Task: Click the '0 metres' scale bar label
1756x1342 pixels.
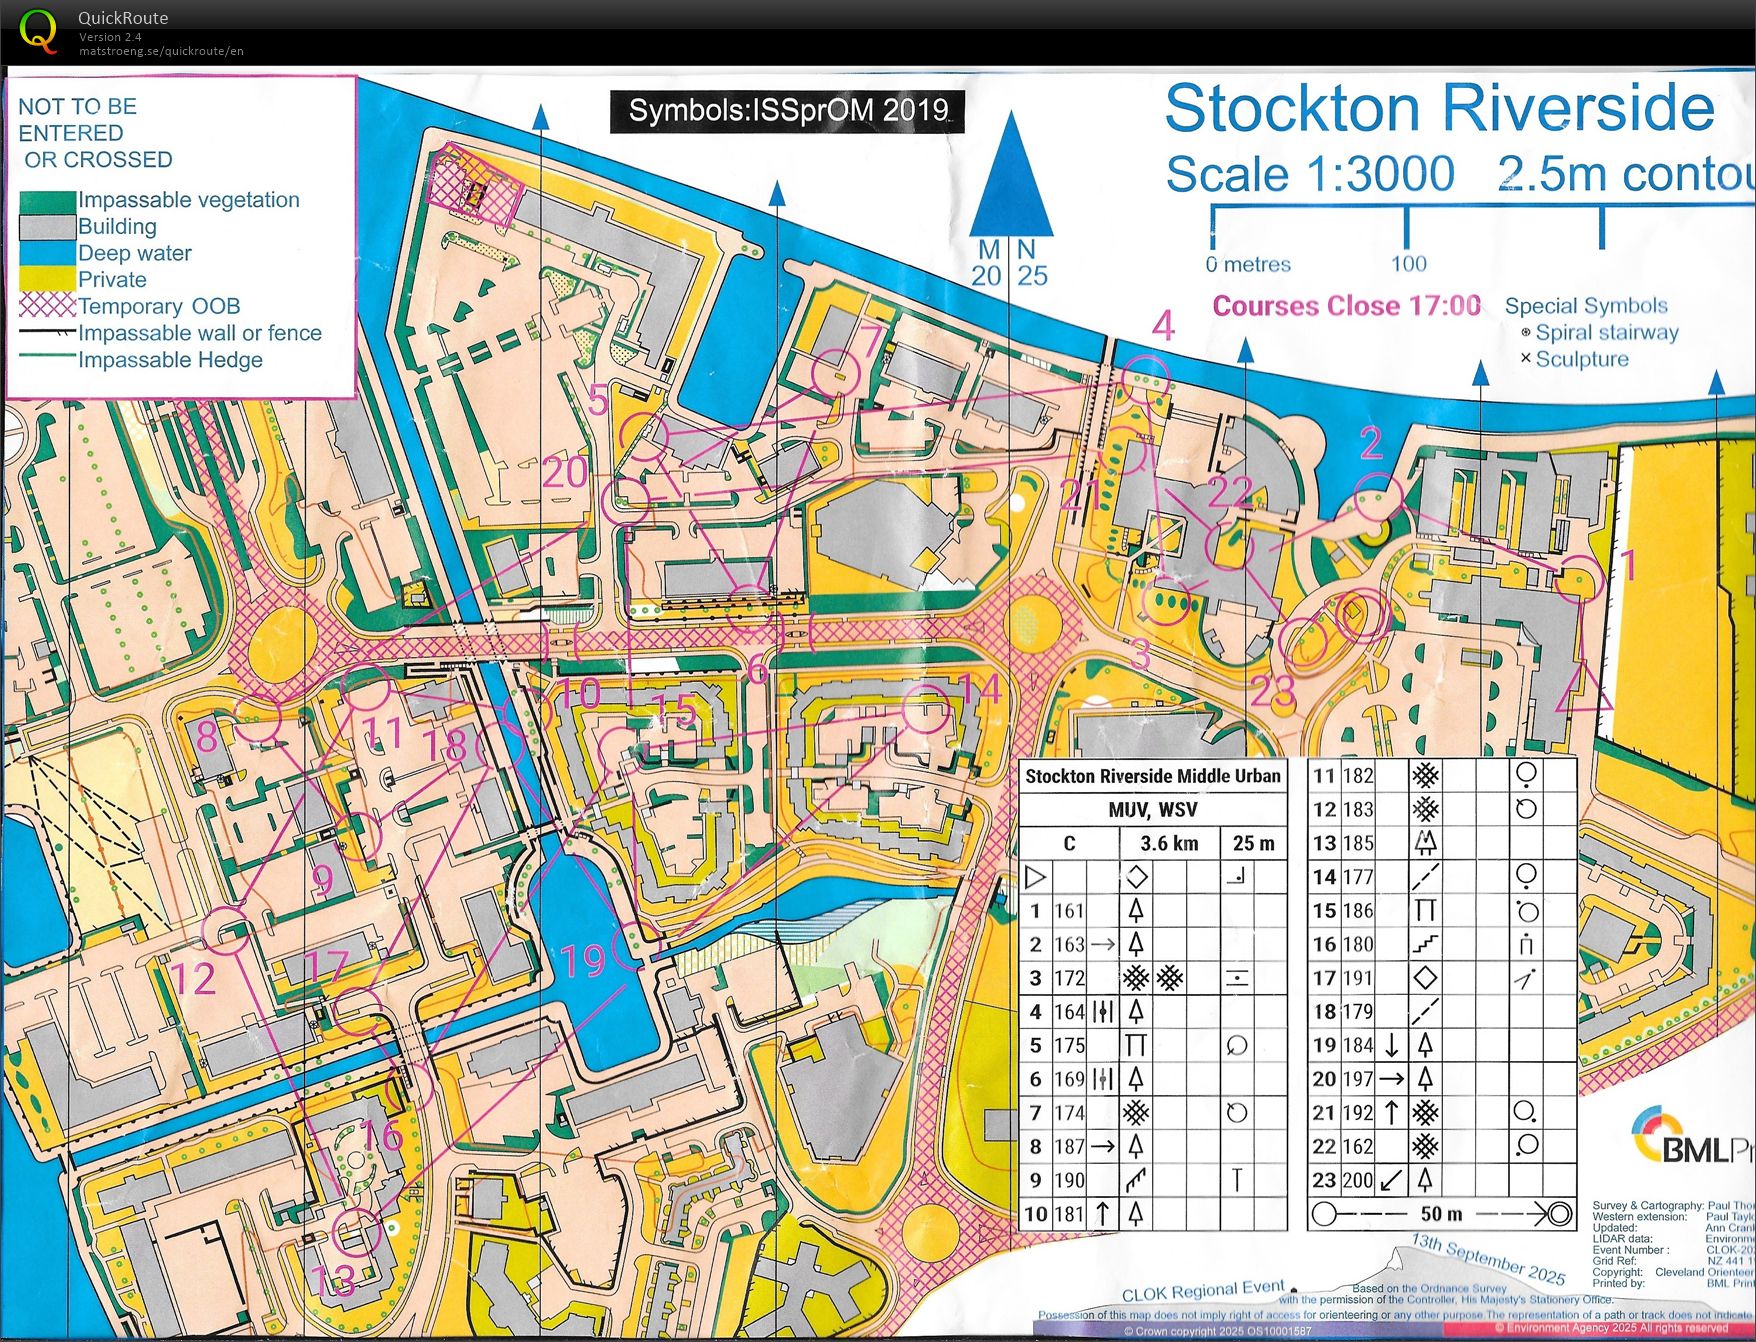Action: point(1248,265)
